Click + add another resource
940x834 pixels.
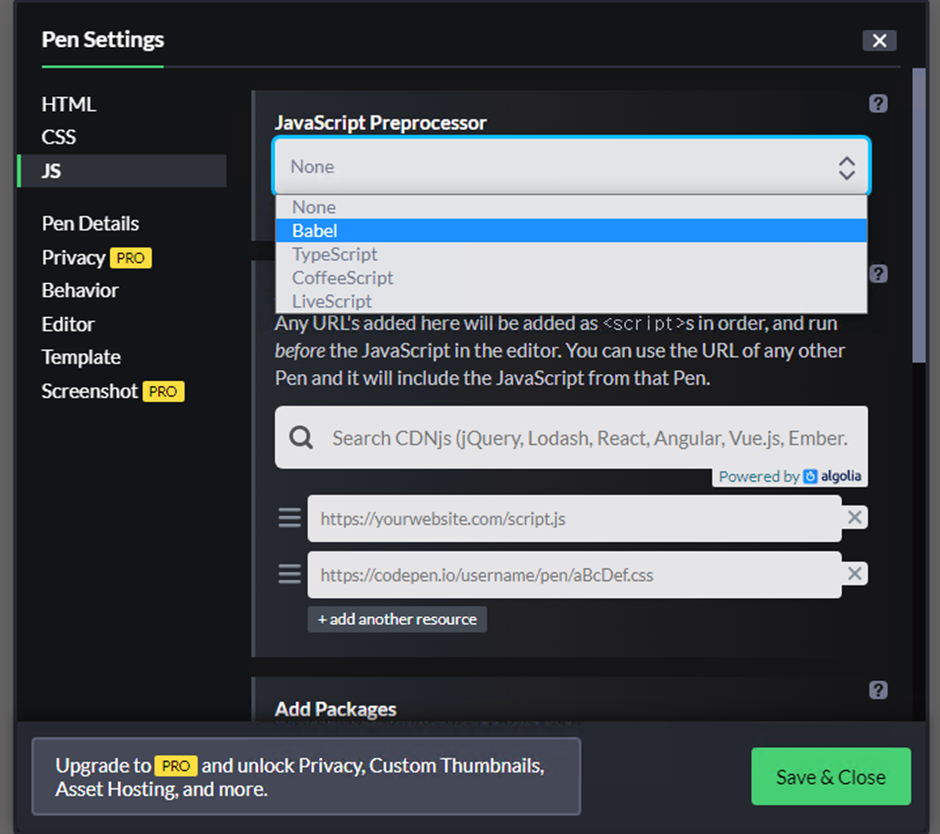pyautogui.click(x=397, y=619)
